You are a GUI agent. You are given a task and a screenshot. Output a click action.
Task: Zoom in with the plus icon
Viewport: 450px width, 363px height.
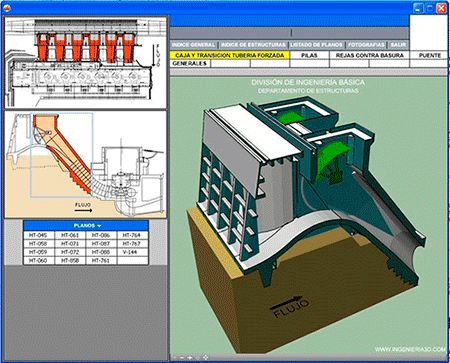coord(190,358)
